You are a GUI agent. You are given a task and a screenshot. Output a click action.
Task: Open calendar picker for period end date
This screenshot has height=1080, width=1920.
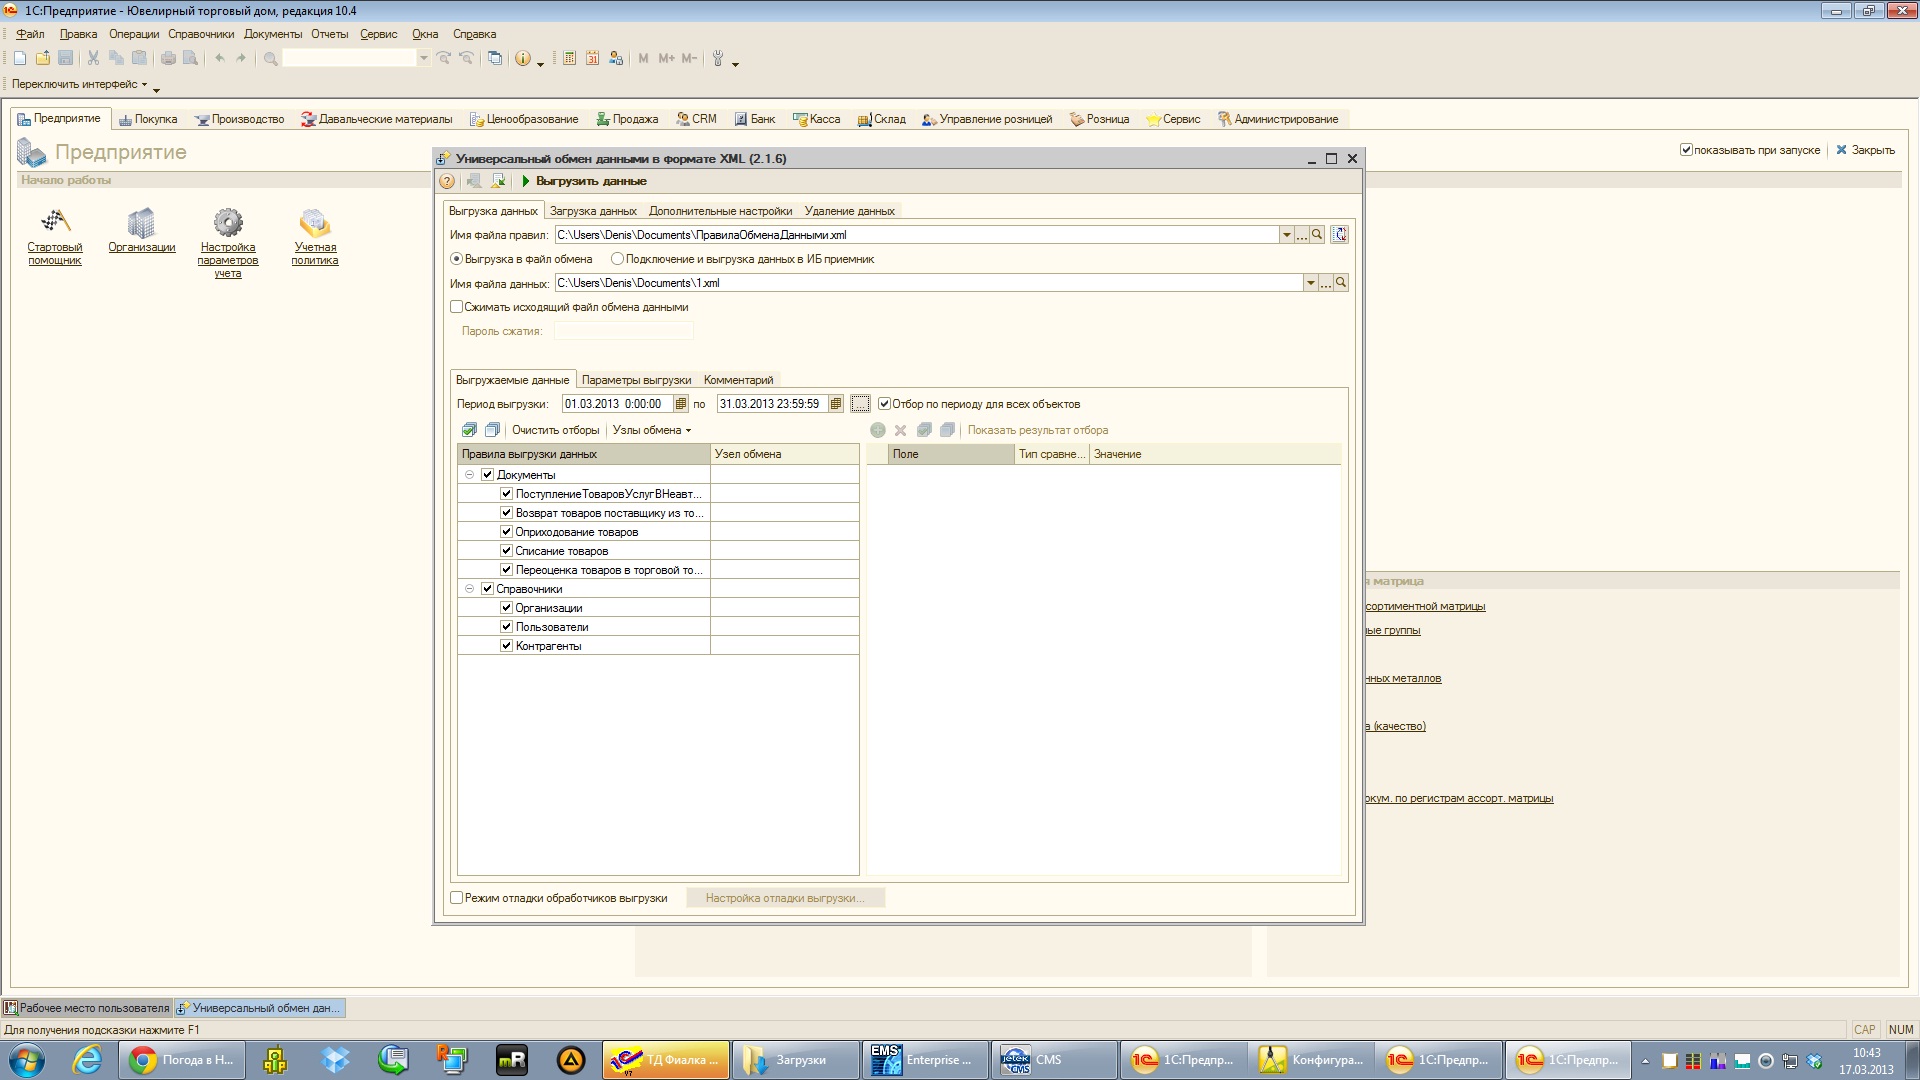(x=836, y=404)
